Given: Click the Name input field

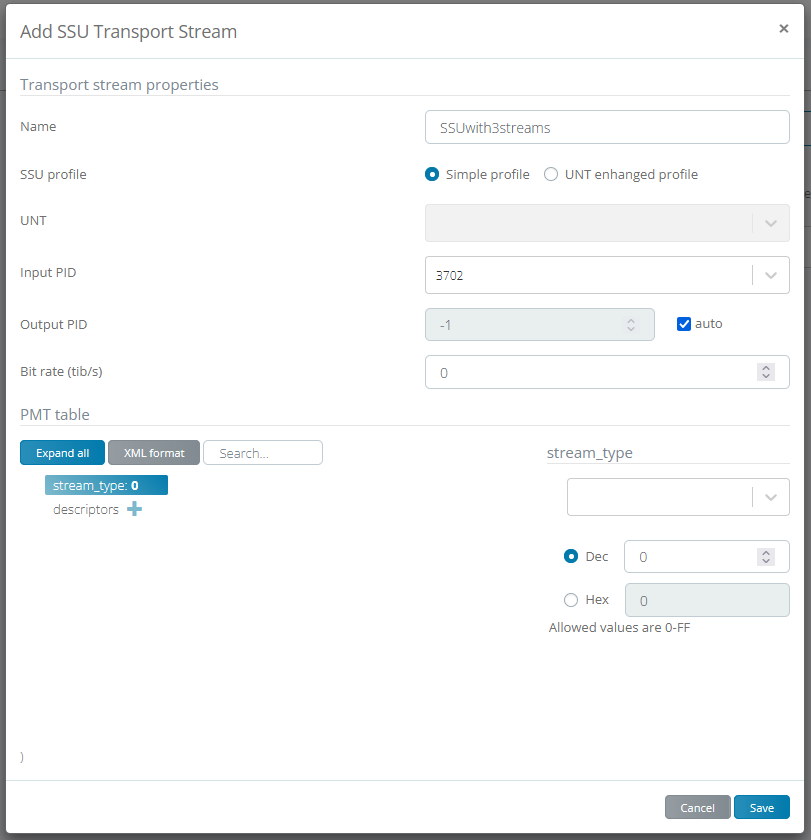Looking at the screenshot, I should (607, 128).
